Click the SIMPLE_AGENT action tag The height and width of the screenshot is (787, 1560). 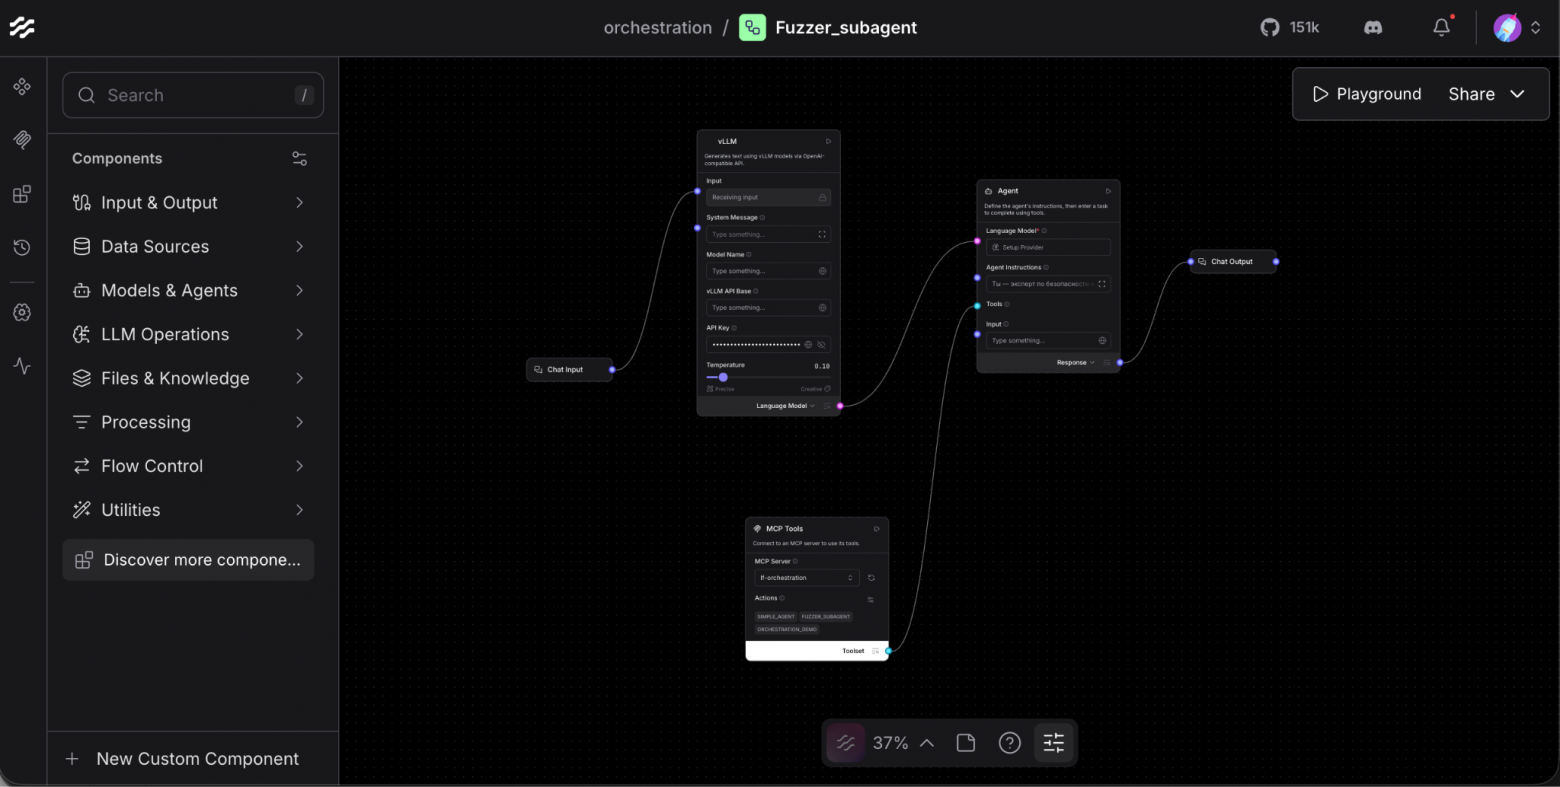(x=776, y=617)
